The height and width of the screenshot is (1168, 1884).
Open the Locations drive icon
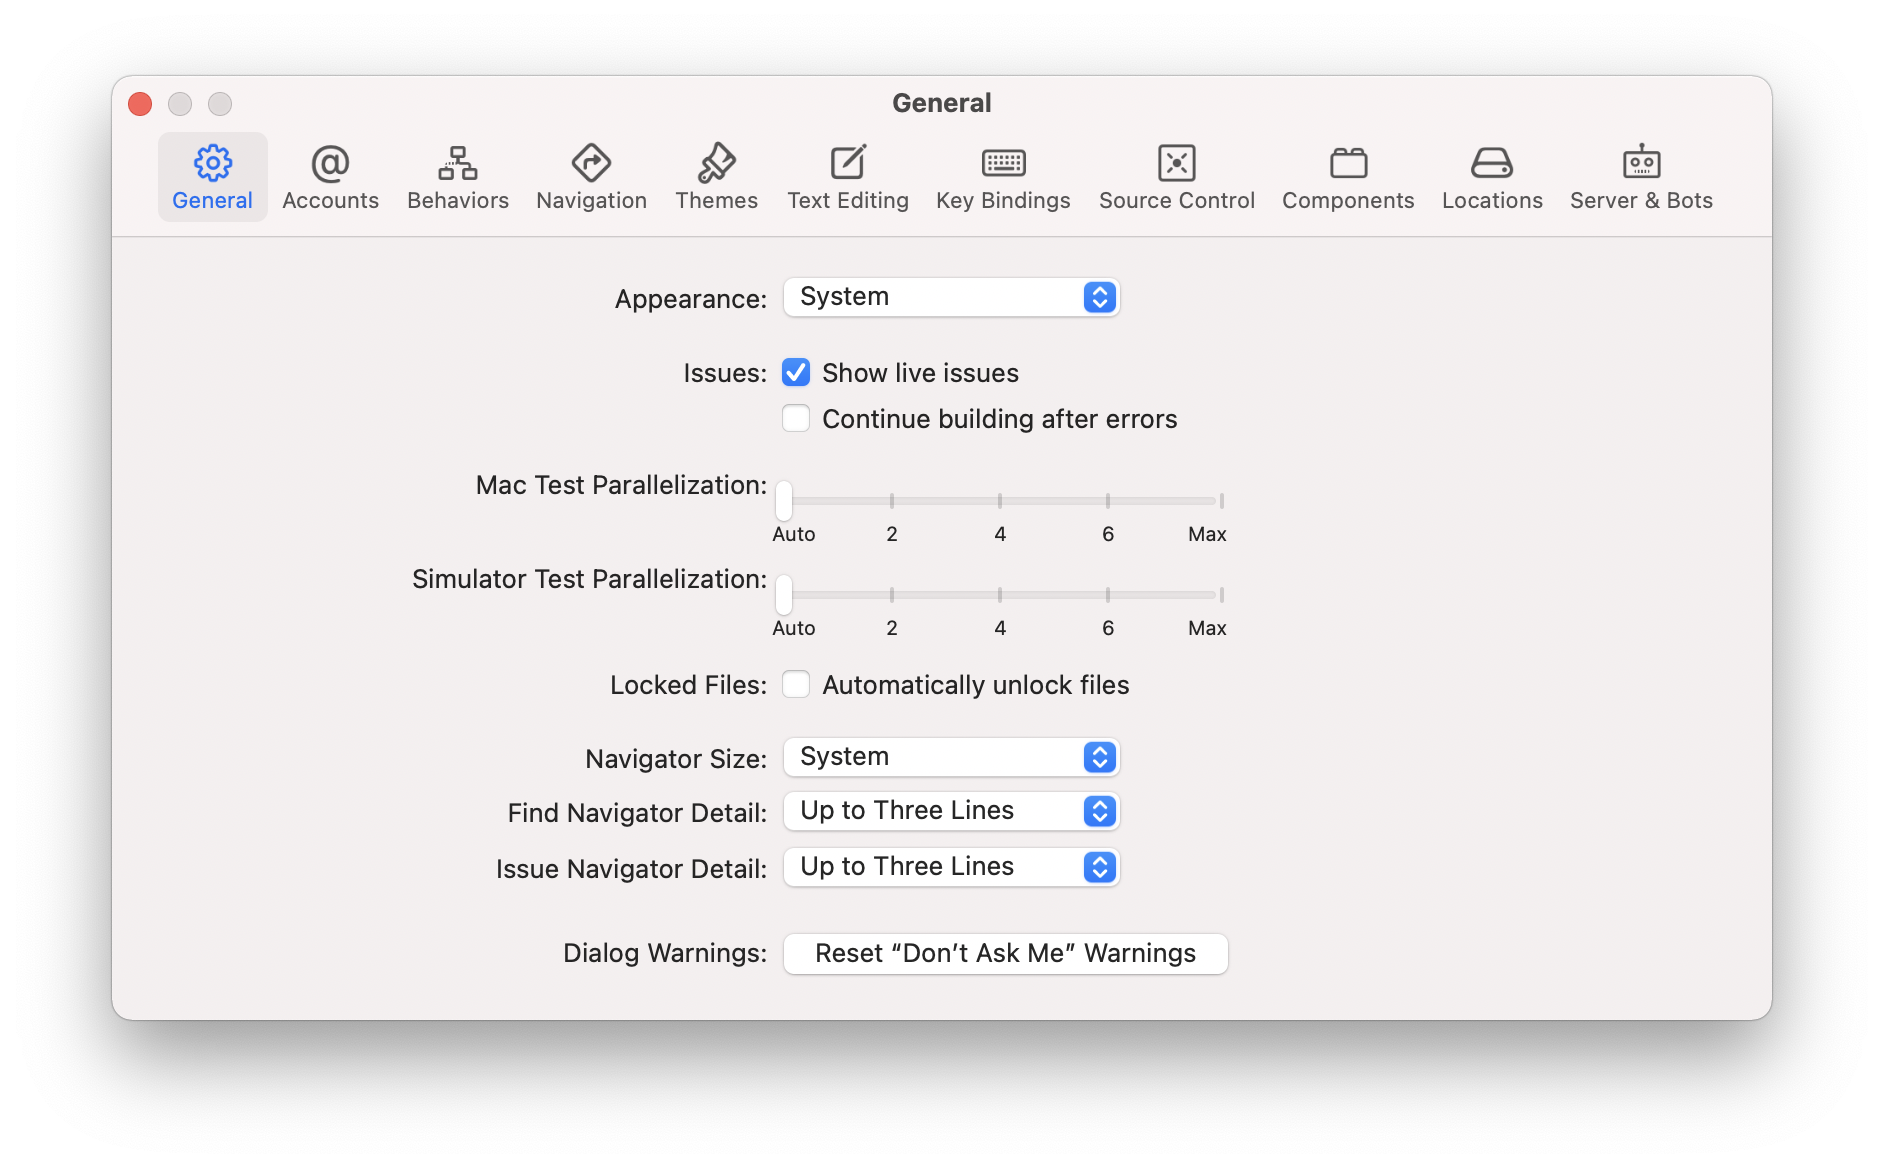1492,163
